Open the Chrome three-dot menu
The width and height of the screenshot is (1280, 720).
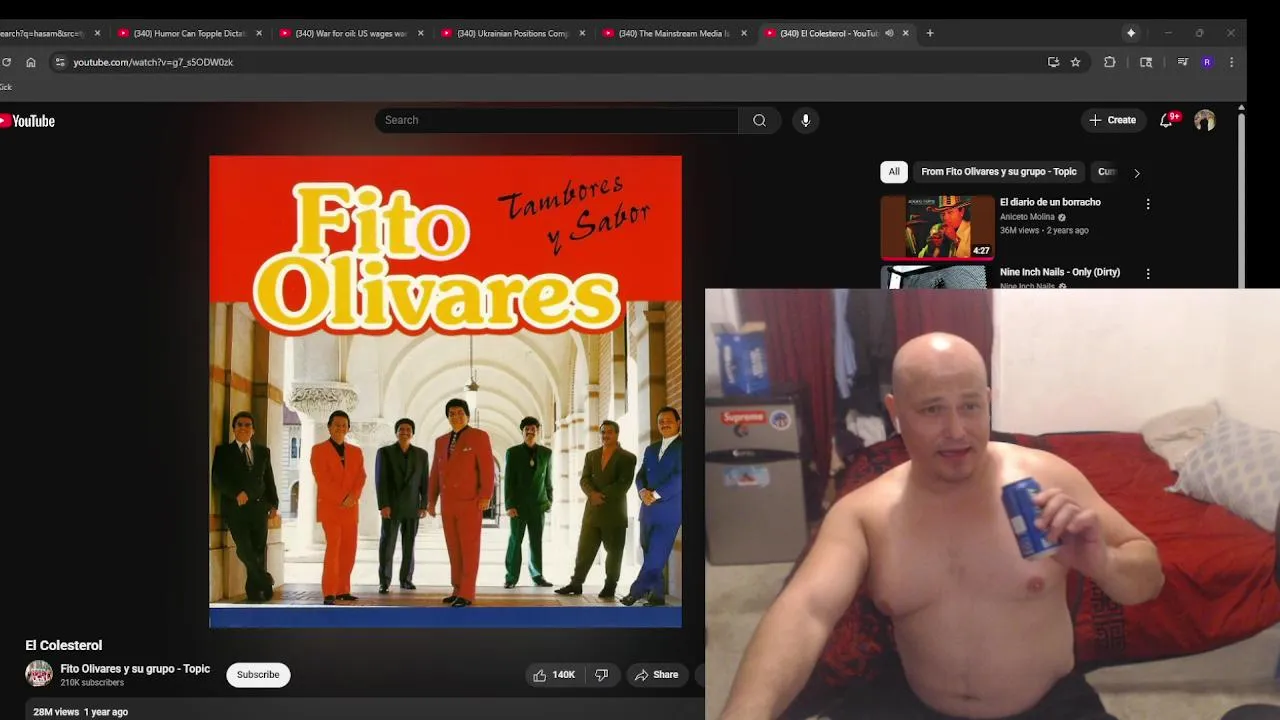coord(1231,62)
